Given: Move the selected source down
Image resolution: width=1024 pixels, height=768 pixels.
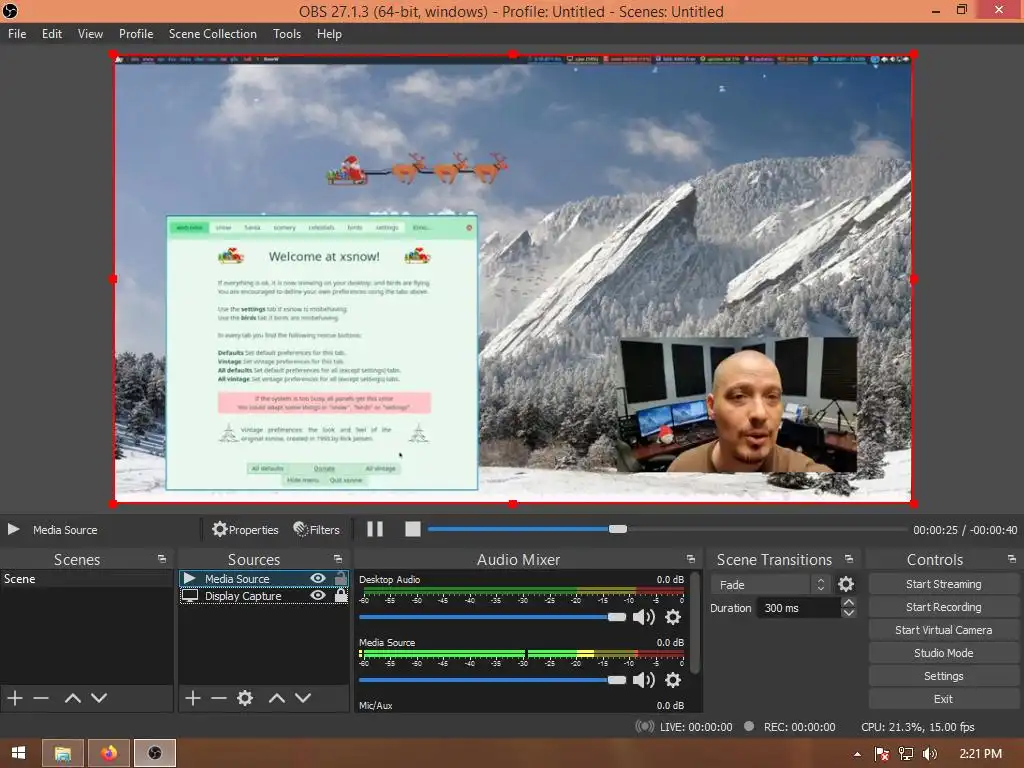Looking at the screenshot, I should tap(302, 698).
